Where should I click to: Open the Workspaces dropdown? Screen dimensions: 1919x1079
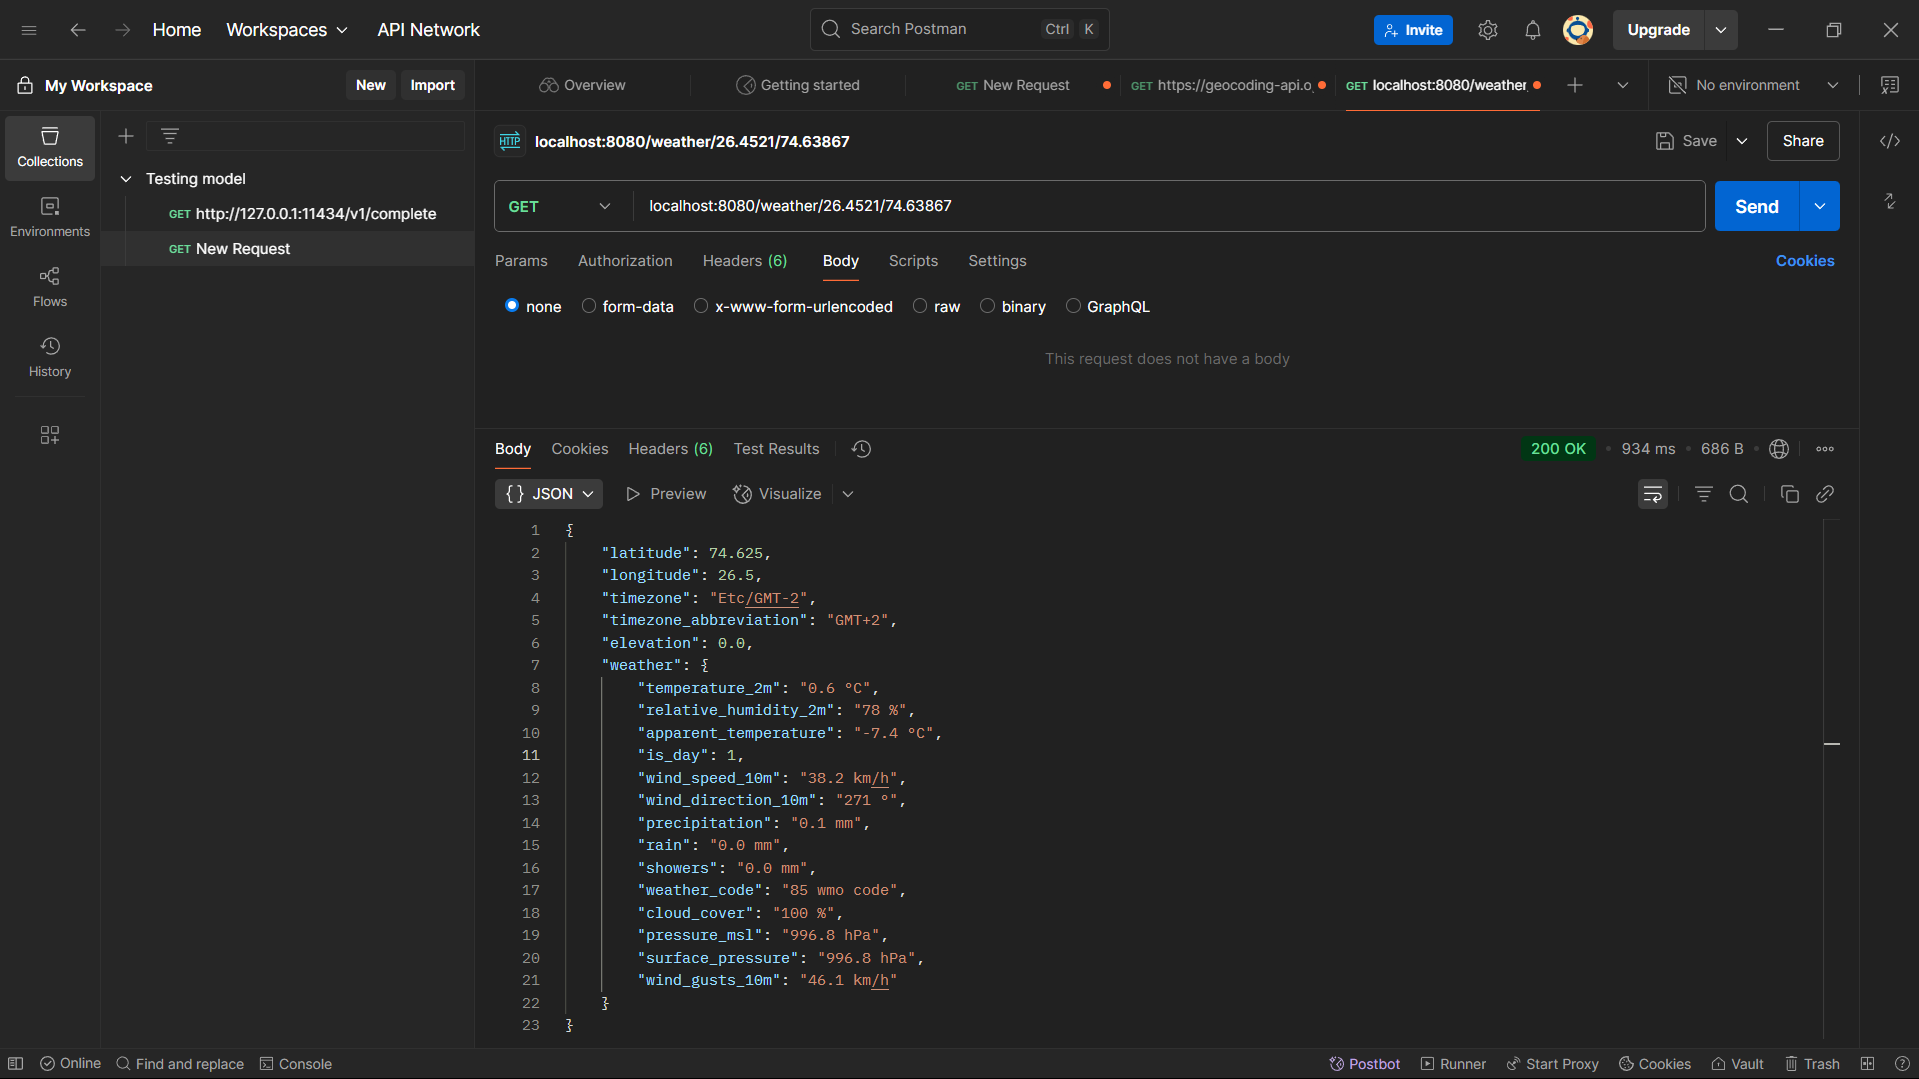287,30
